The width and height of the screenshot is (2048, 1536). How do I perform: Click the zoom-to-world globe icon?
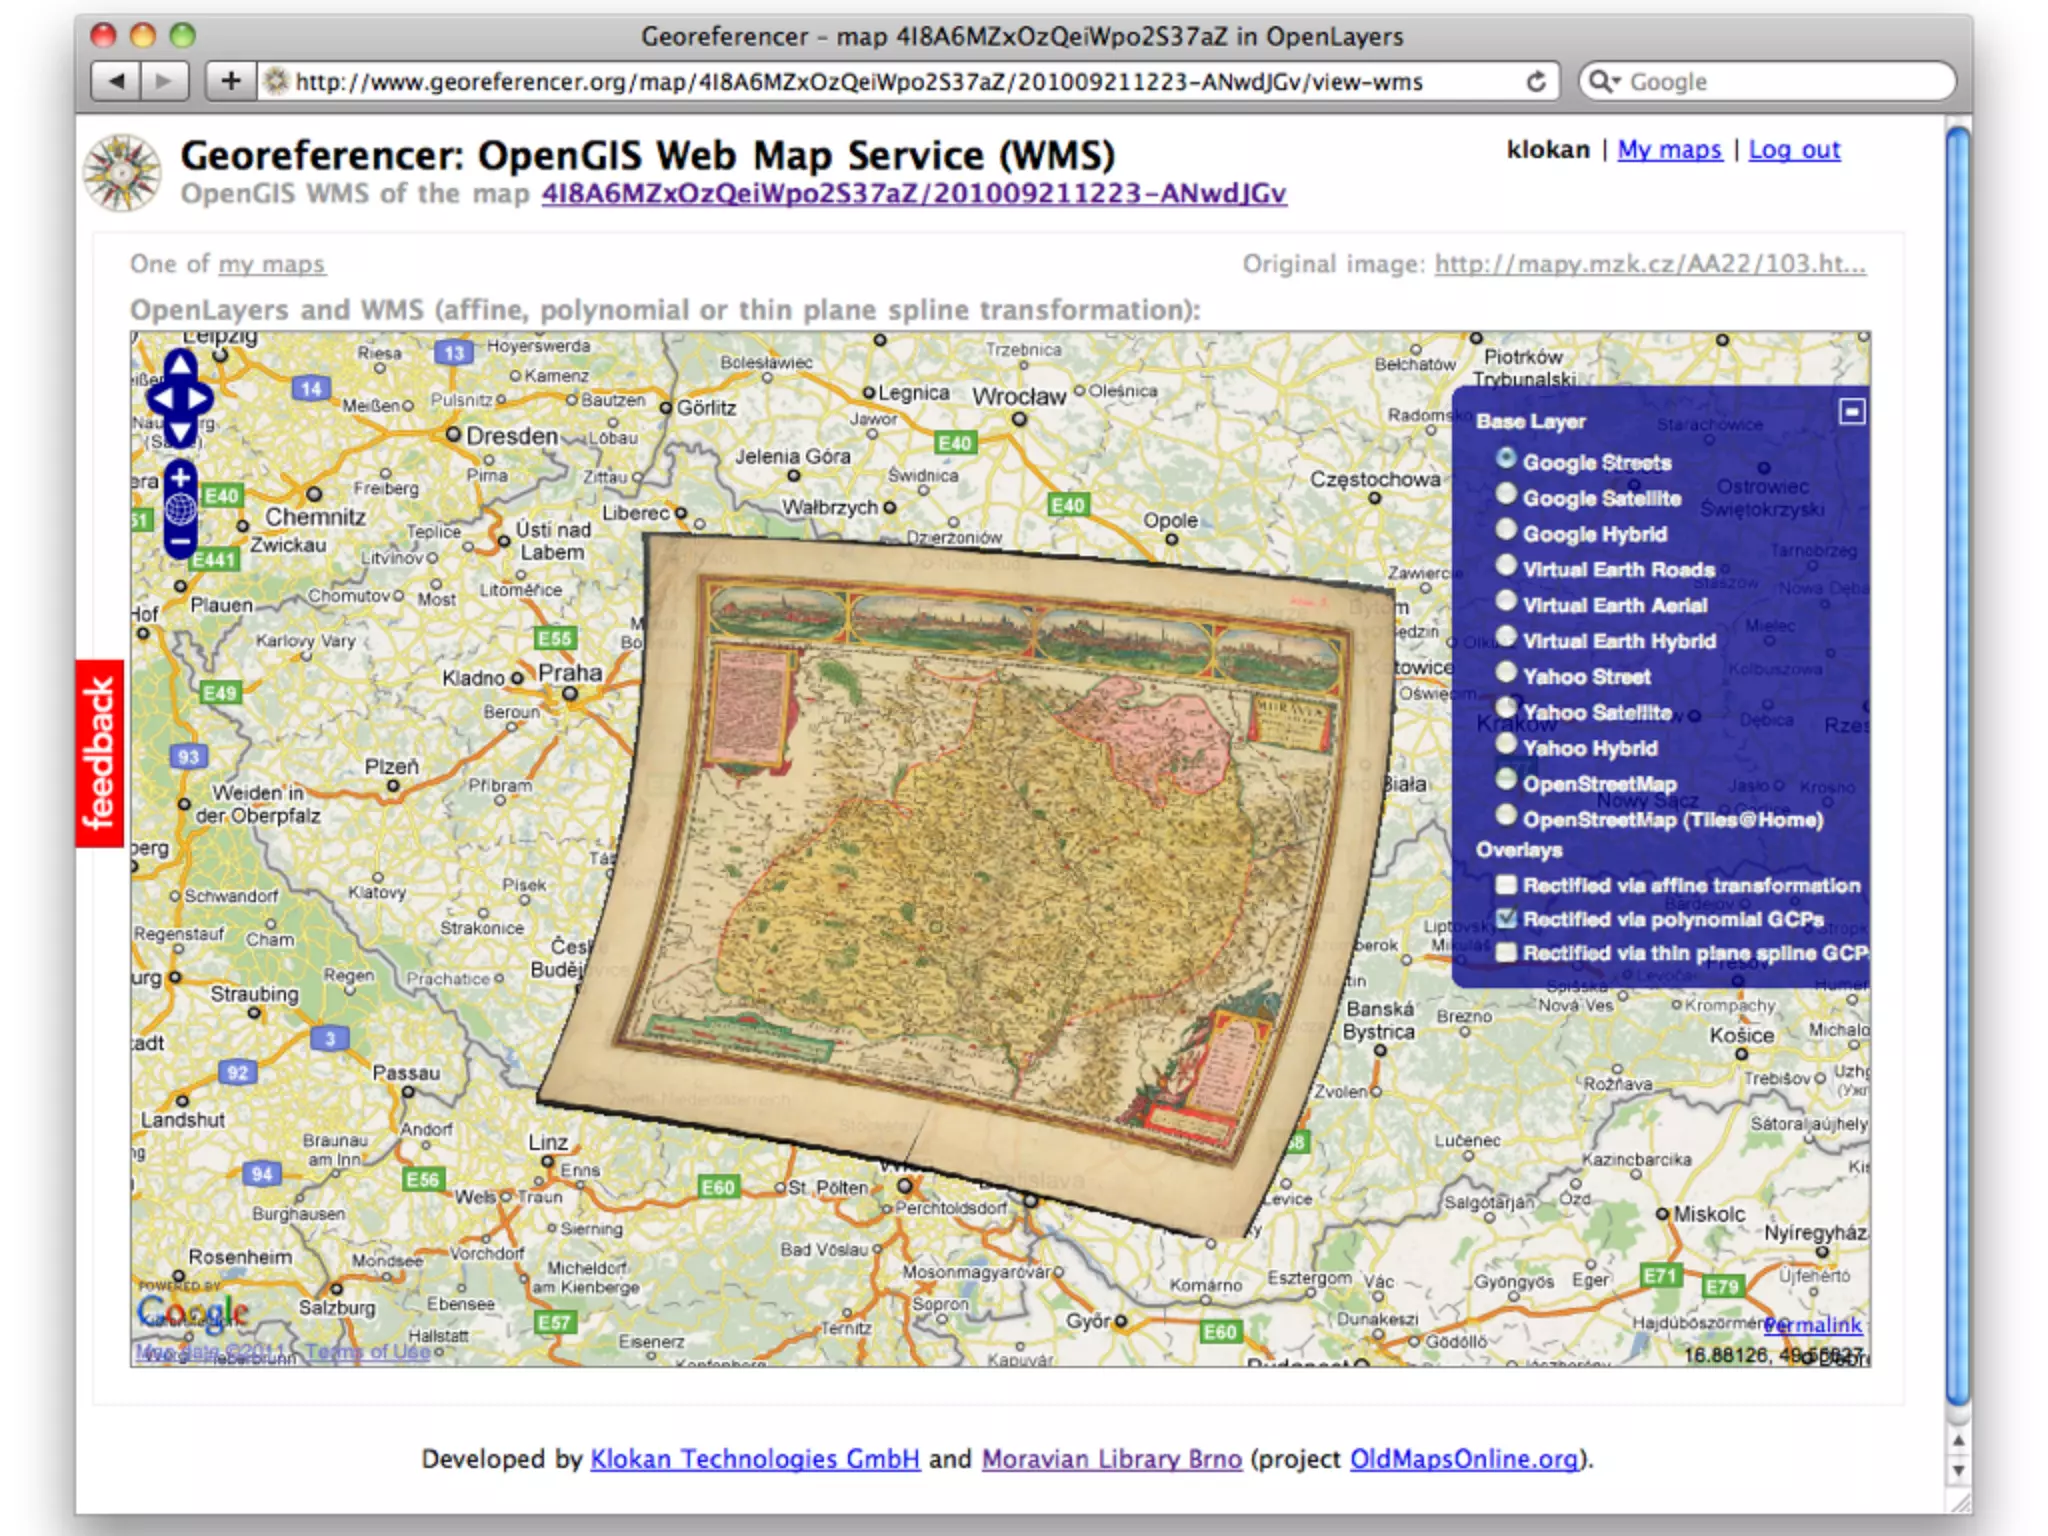(181, 510)
